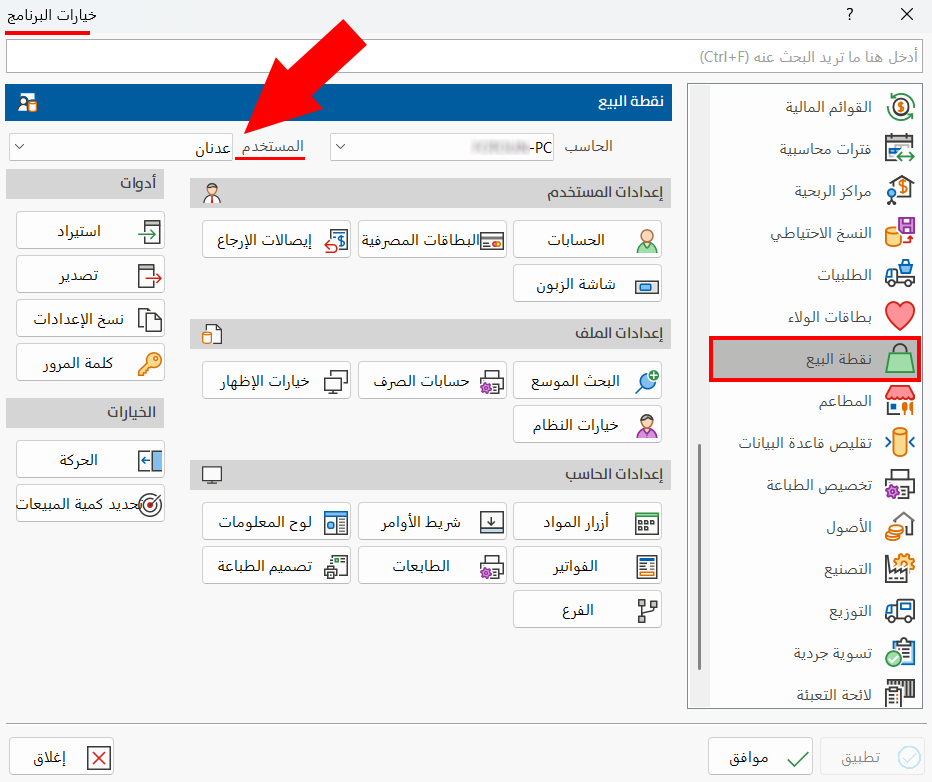
Task: Open الحسابات (Accounts) settings icon
Action: pos(587,239)
